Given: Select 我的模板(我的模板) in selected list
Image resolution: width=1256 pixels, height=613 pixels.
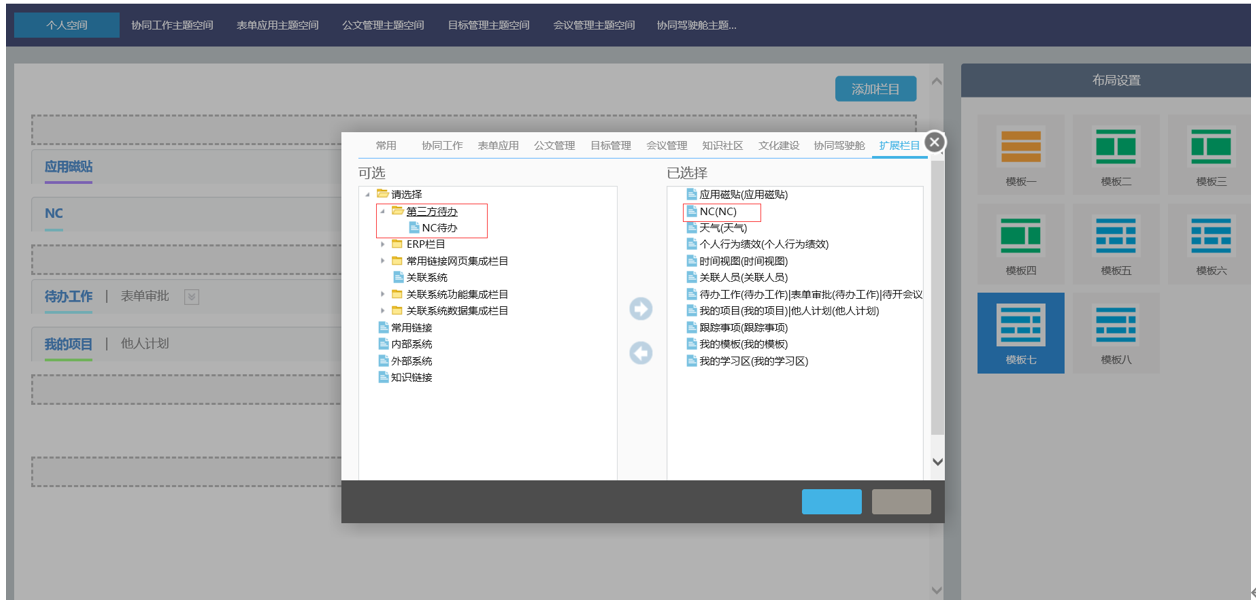Looking at the screenshot, I should [743, 344].
